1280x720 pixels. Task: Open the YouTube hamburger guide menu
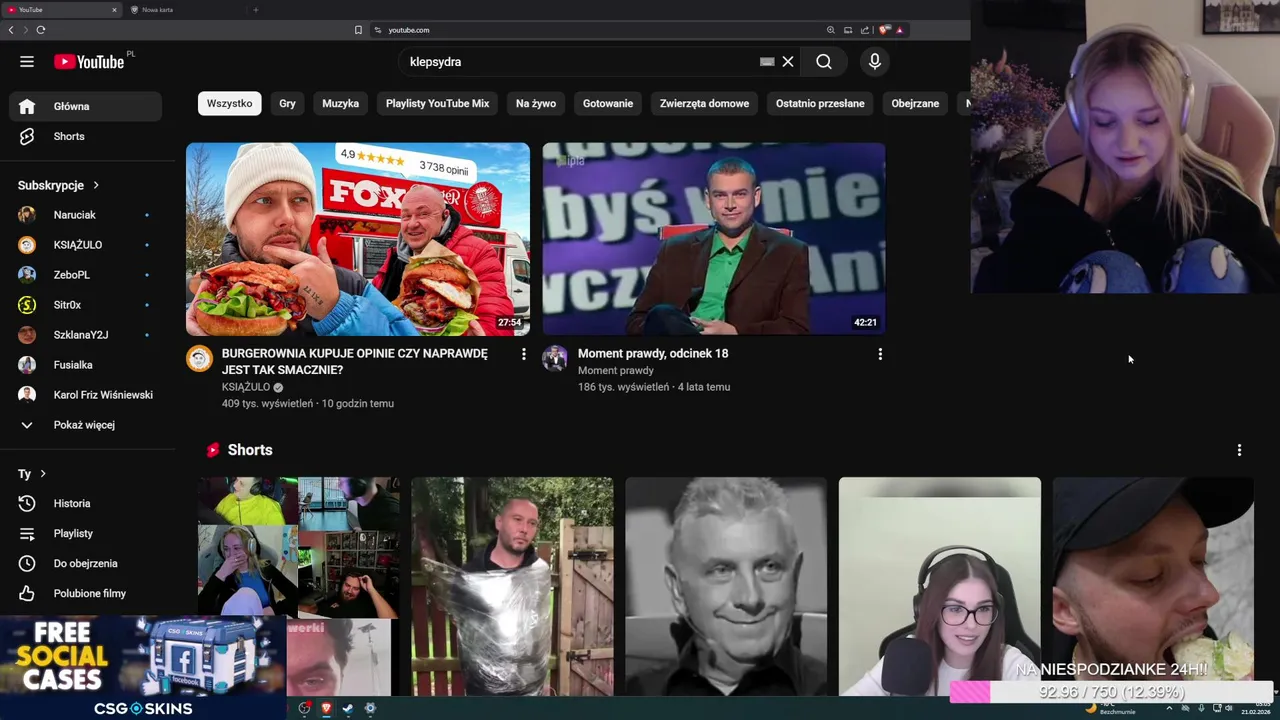click(27, 62)
